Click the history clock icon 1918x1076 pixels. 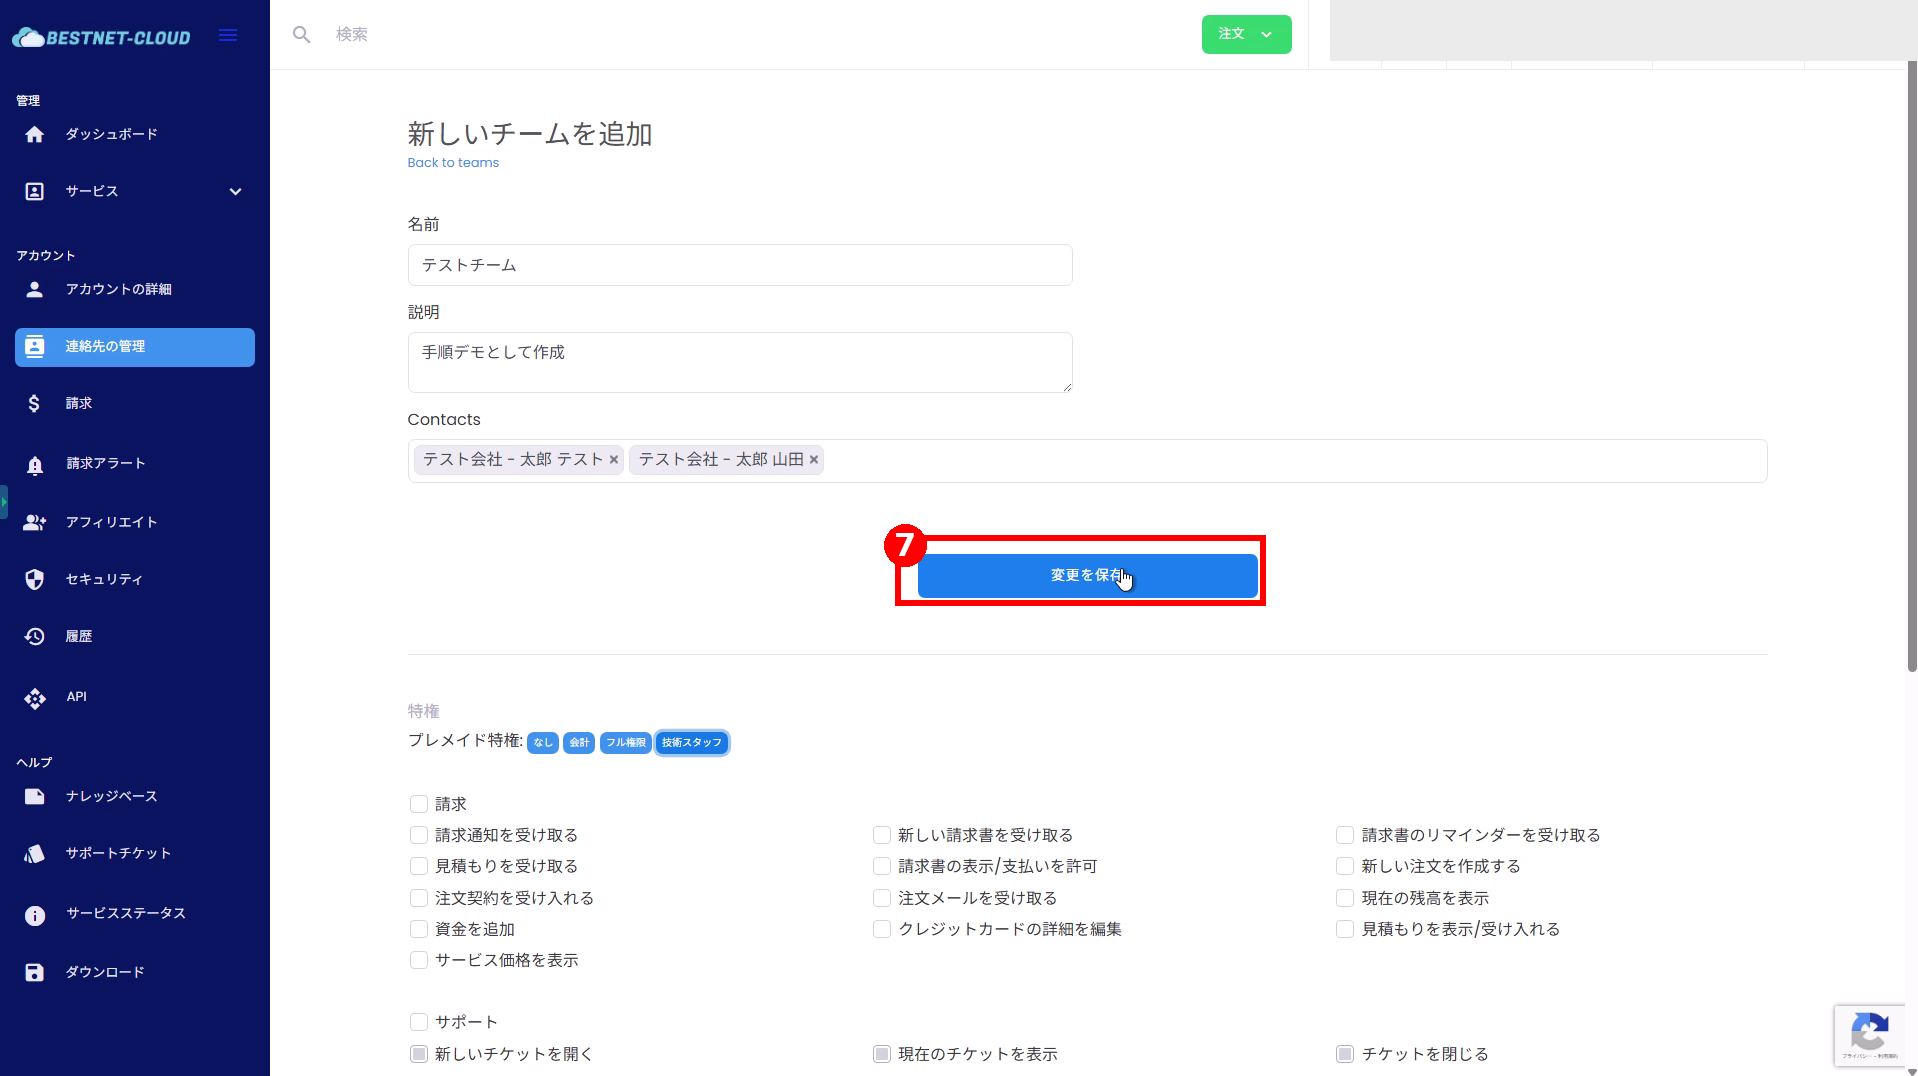pos(35,636)
